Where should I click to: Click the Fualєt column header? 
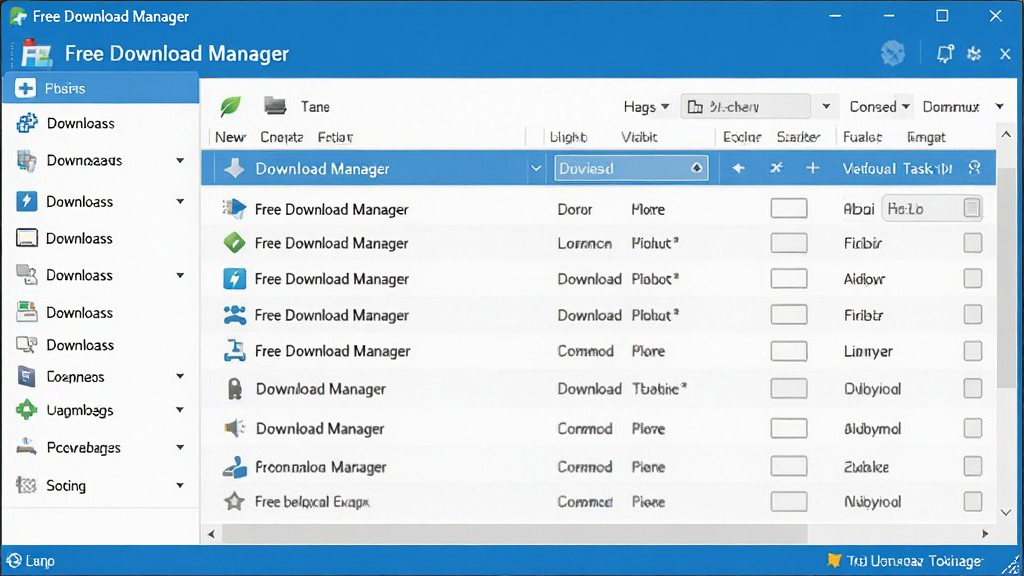point(862,137)
